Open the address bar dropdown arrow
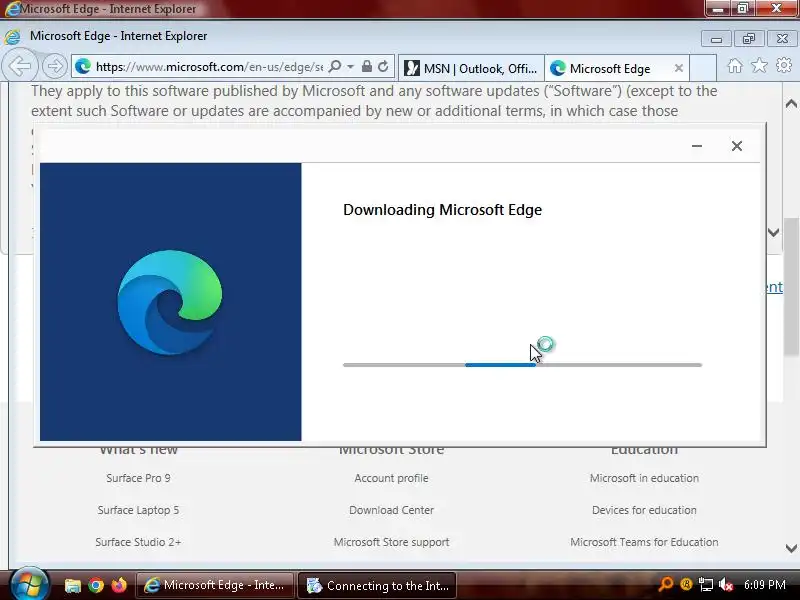Viewport: 800px width, 600px height. tap(351, 67)
